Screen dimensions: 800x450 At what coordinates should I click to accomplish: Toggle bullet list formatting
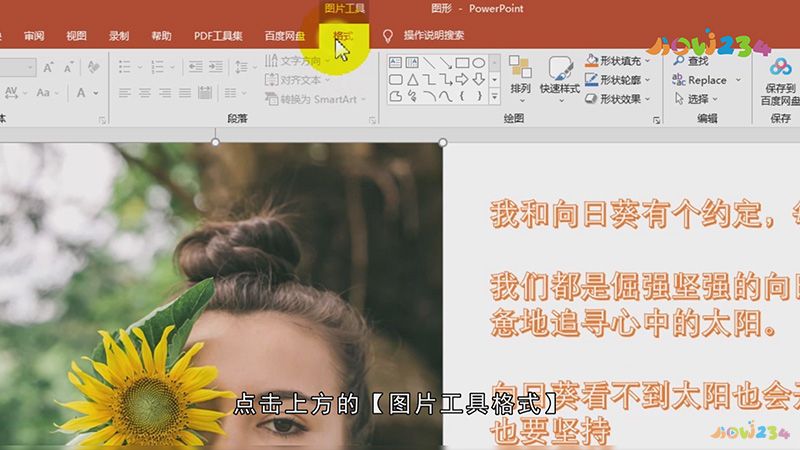click(124, 67)
